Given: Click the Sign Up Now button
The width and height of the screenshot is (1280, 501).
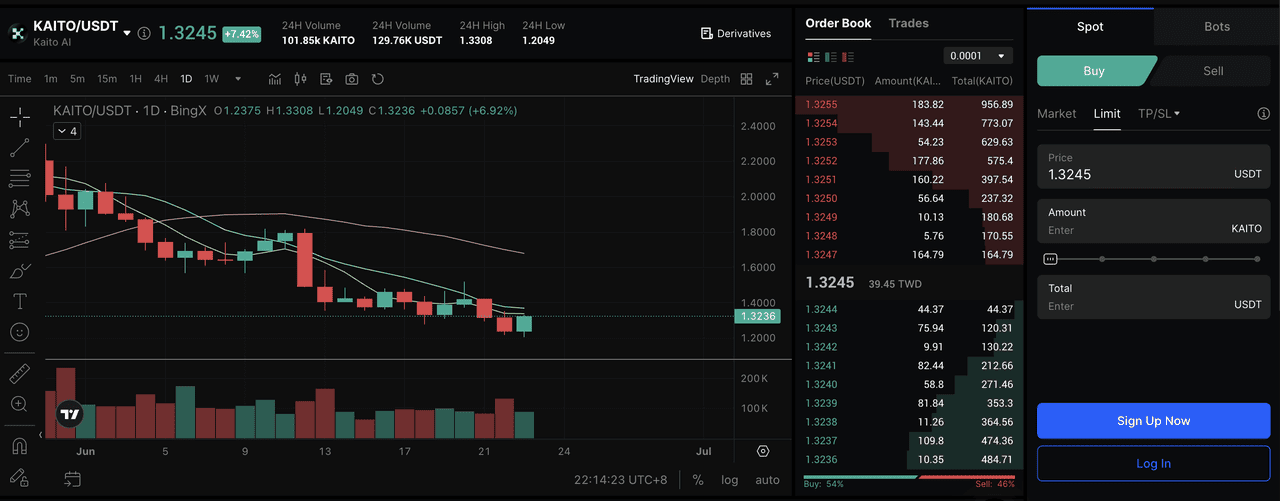Looking at the screenshot, I should [1153, 421].
